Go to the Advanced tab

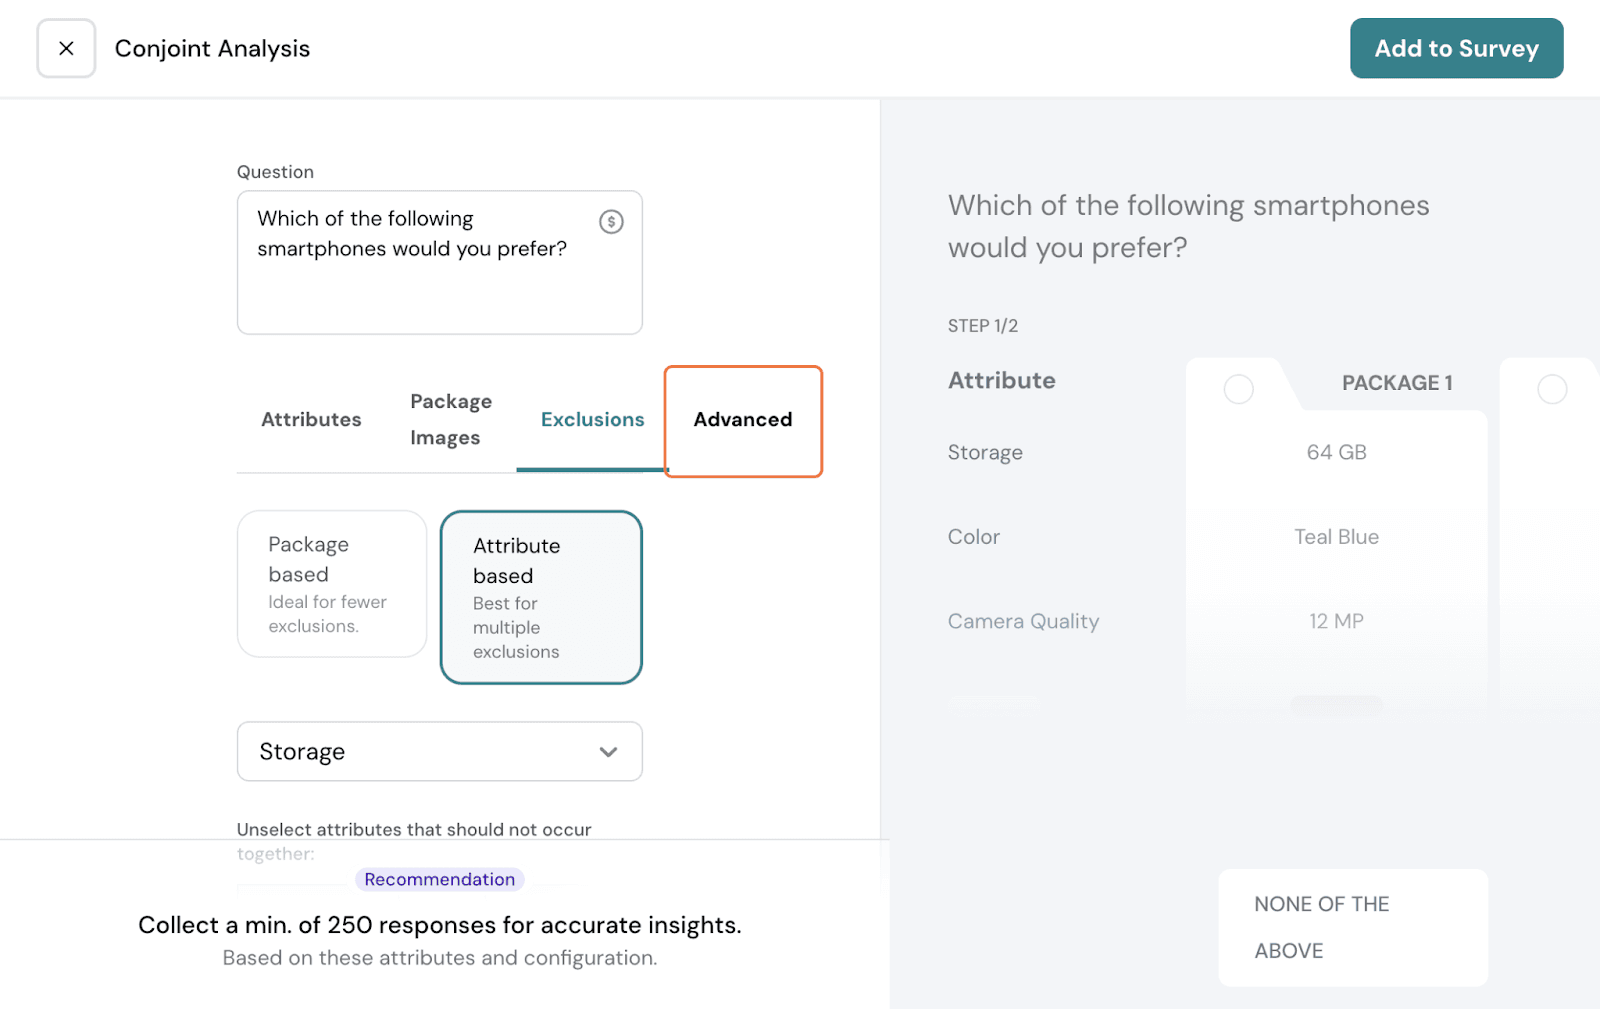tap(742, 420)
